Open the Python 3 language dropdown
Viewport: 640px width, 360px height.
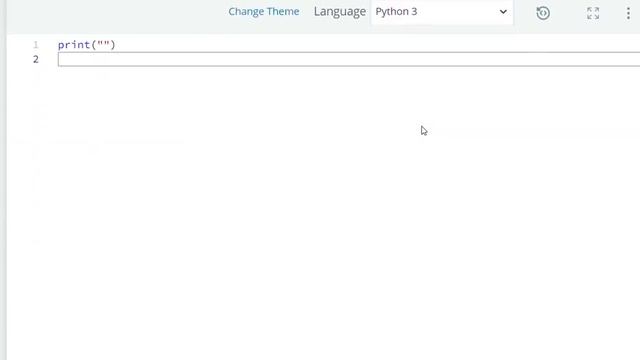[x=442, y=12]
